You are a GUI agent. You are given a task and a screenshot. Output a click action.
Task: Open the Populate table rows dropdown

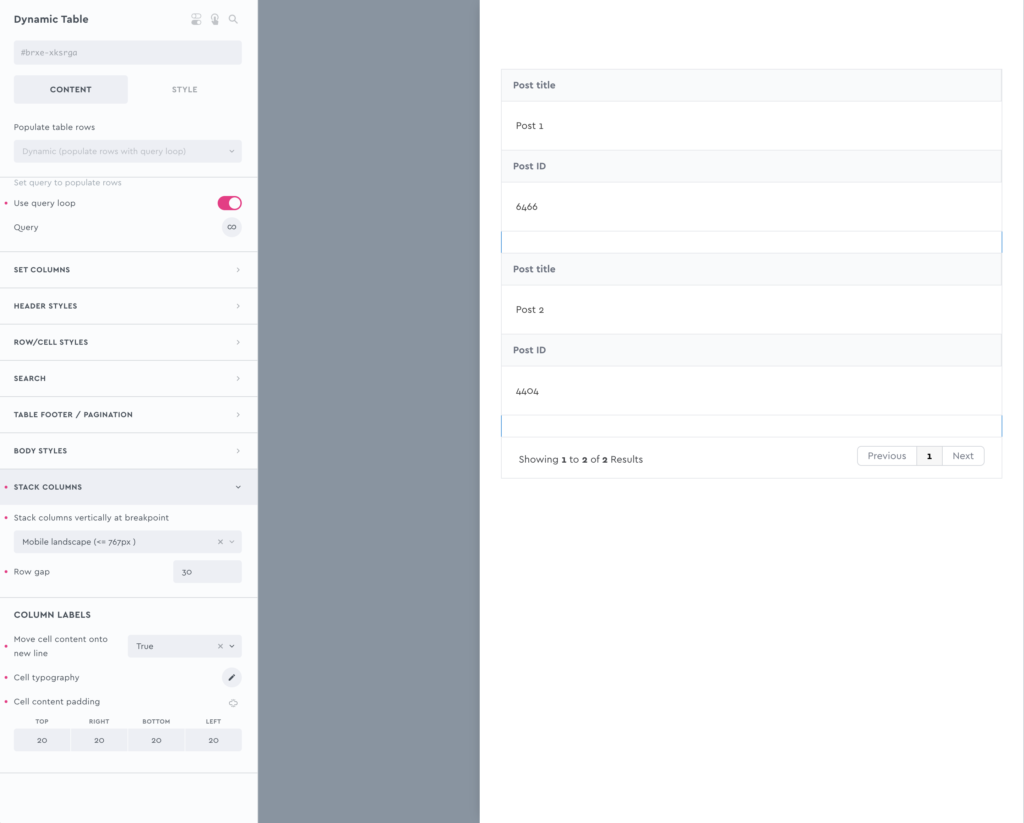(127, 151)
